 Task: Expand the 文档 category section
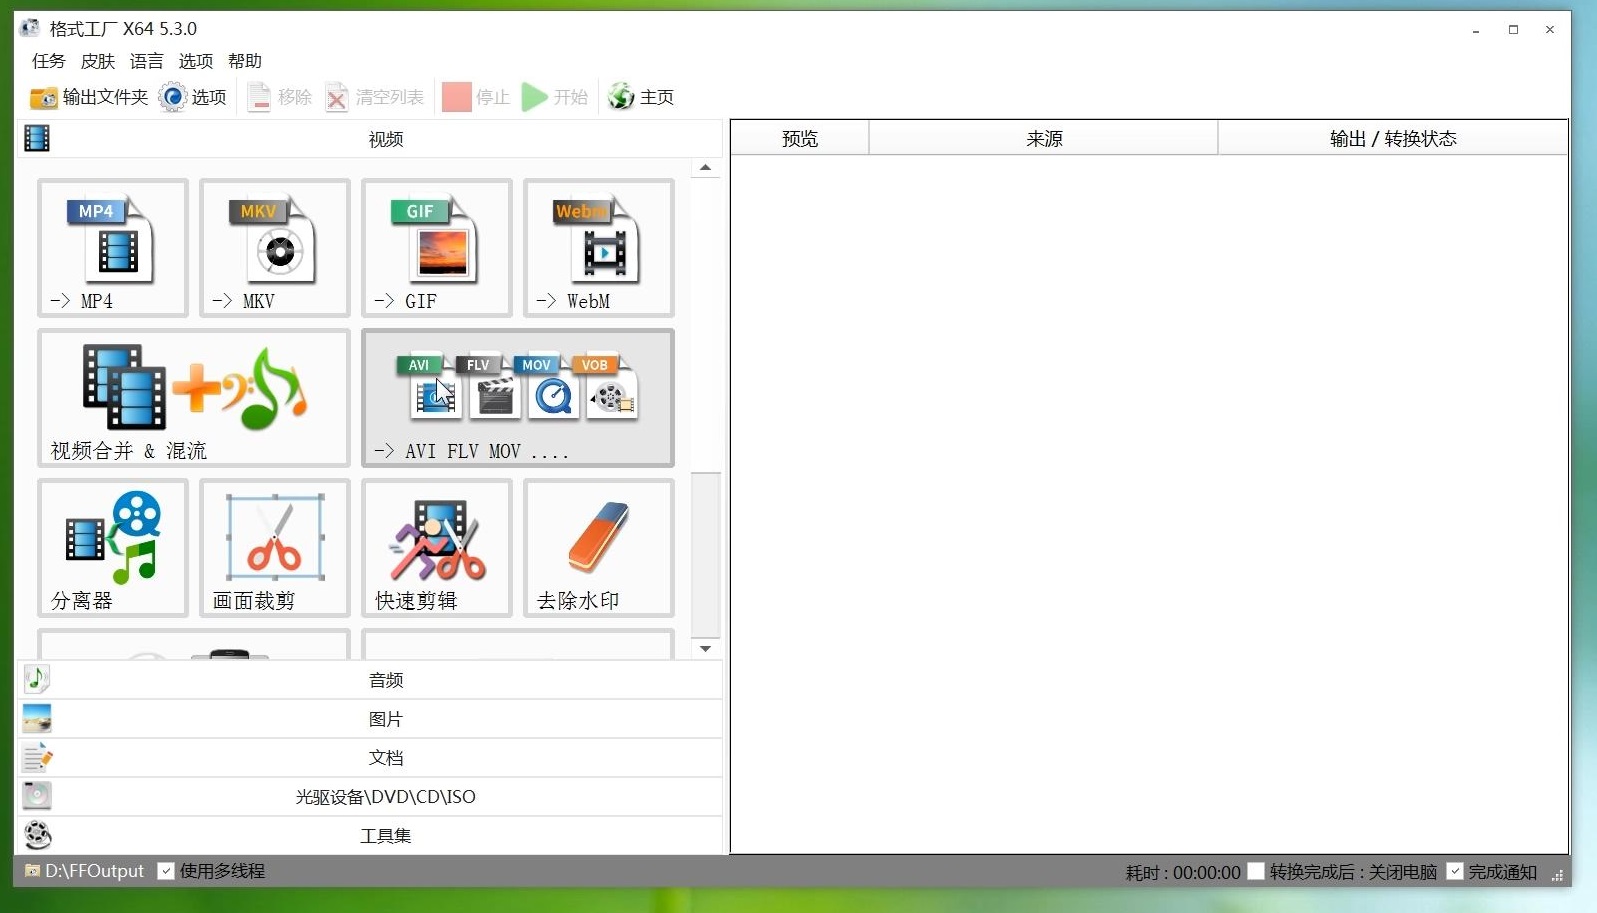[370, 758]
